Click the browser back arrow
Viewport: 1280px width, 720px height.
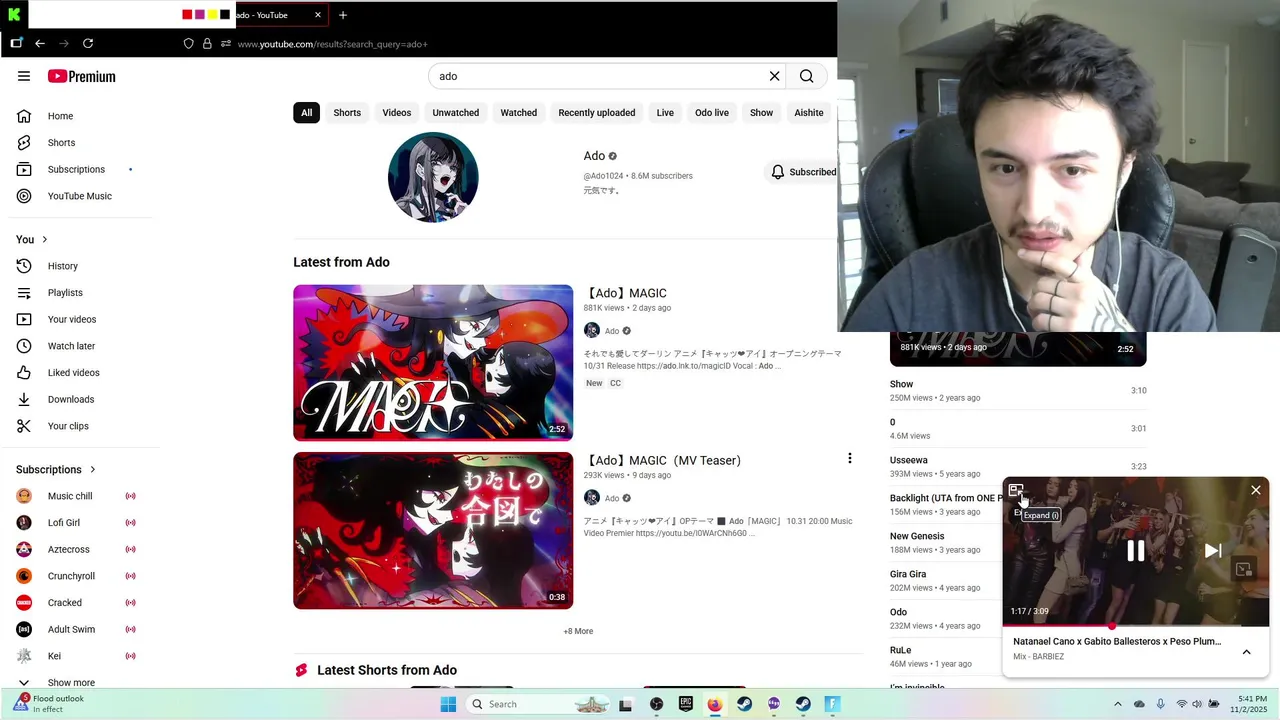(40, 44)
